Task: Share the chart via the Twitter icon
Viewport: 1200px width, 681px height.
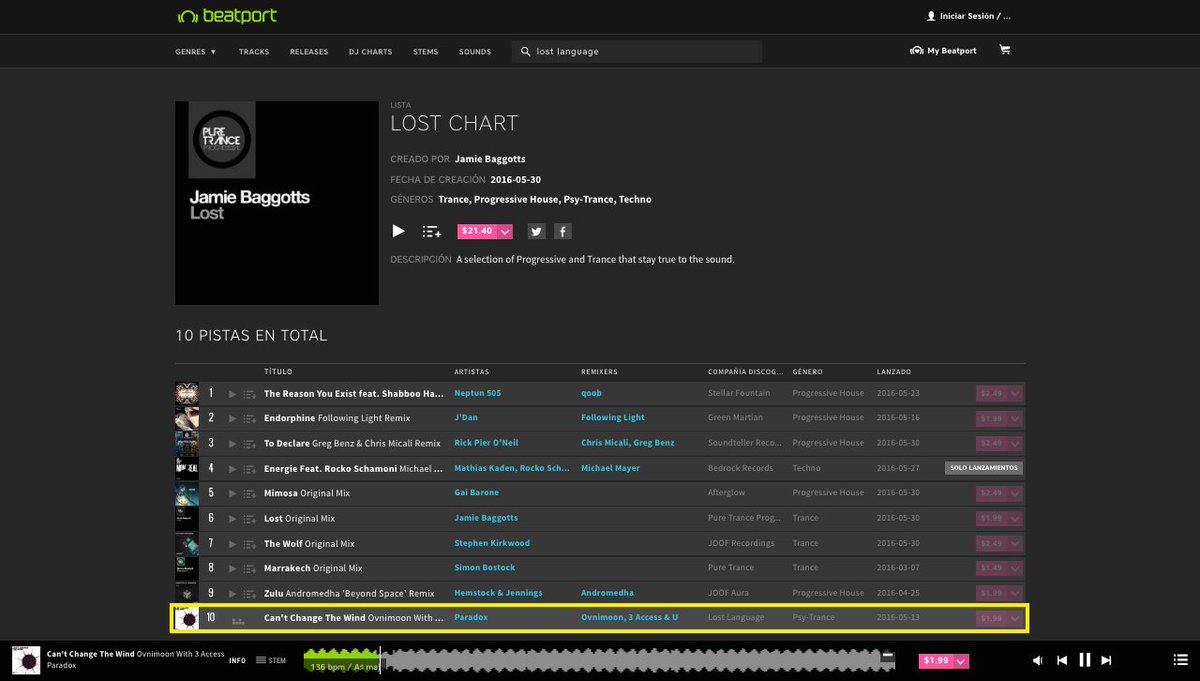Action: point(537,230)
